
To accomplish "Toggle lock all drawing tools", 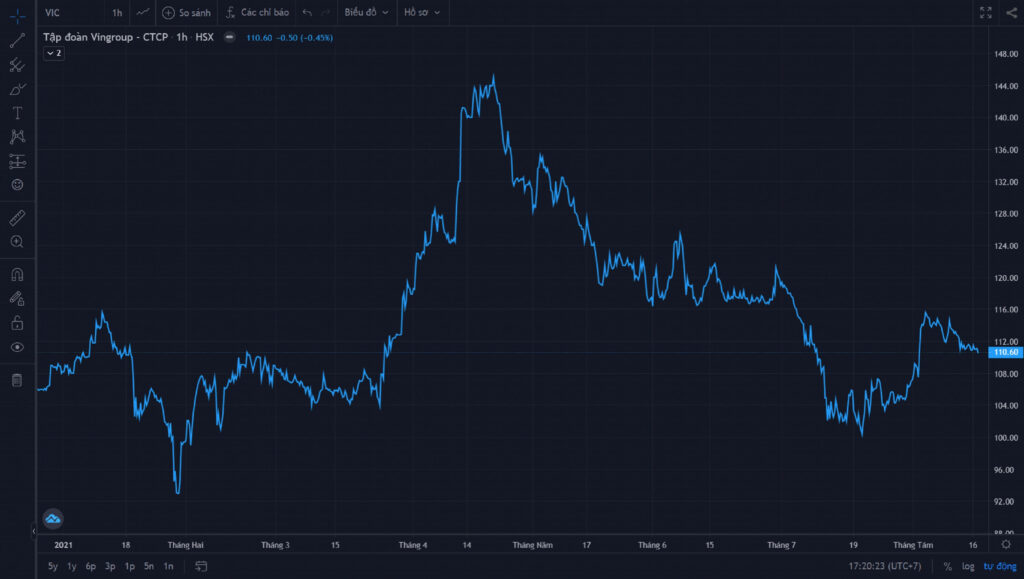I will click(x=18, y=322).
